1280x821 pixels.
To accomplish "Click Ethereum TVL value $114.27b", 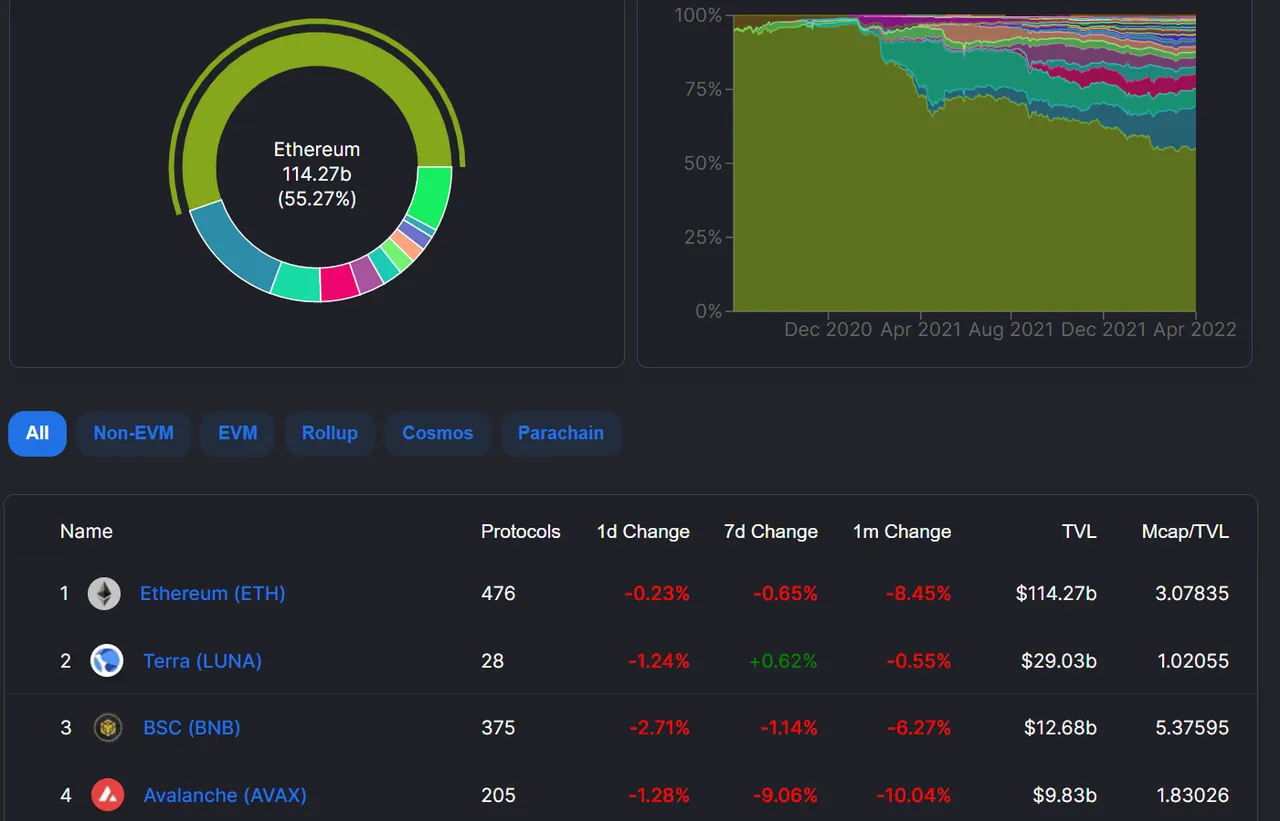I will [x=1056, y=593].
